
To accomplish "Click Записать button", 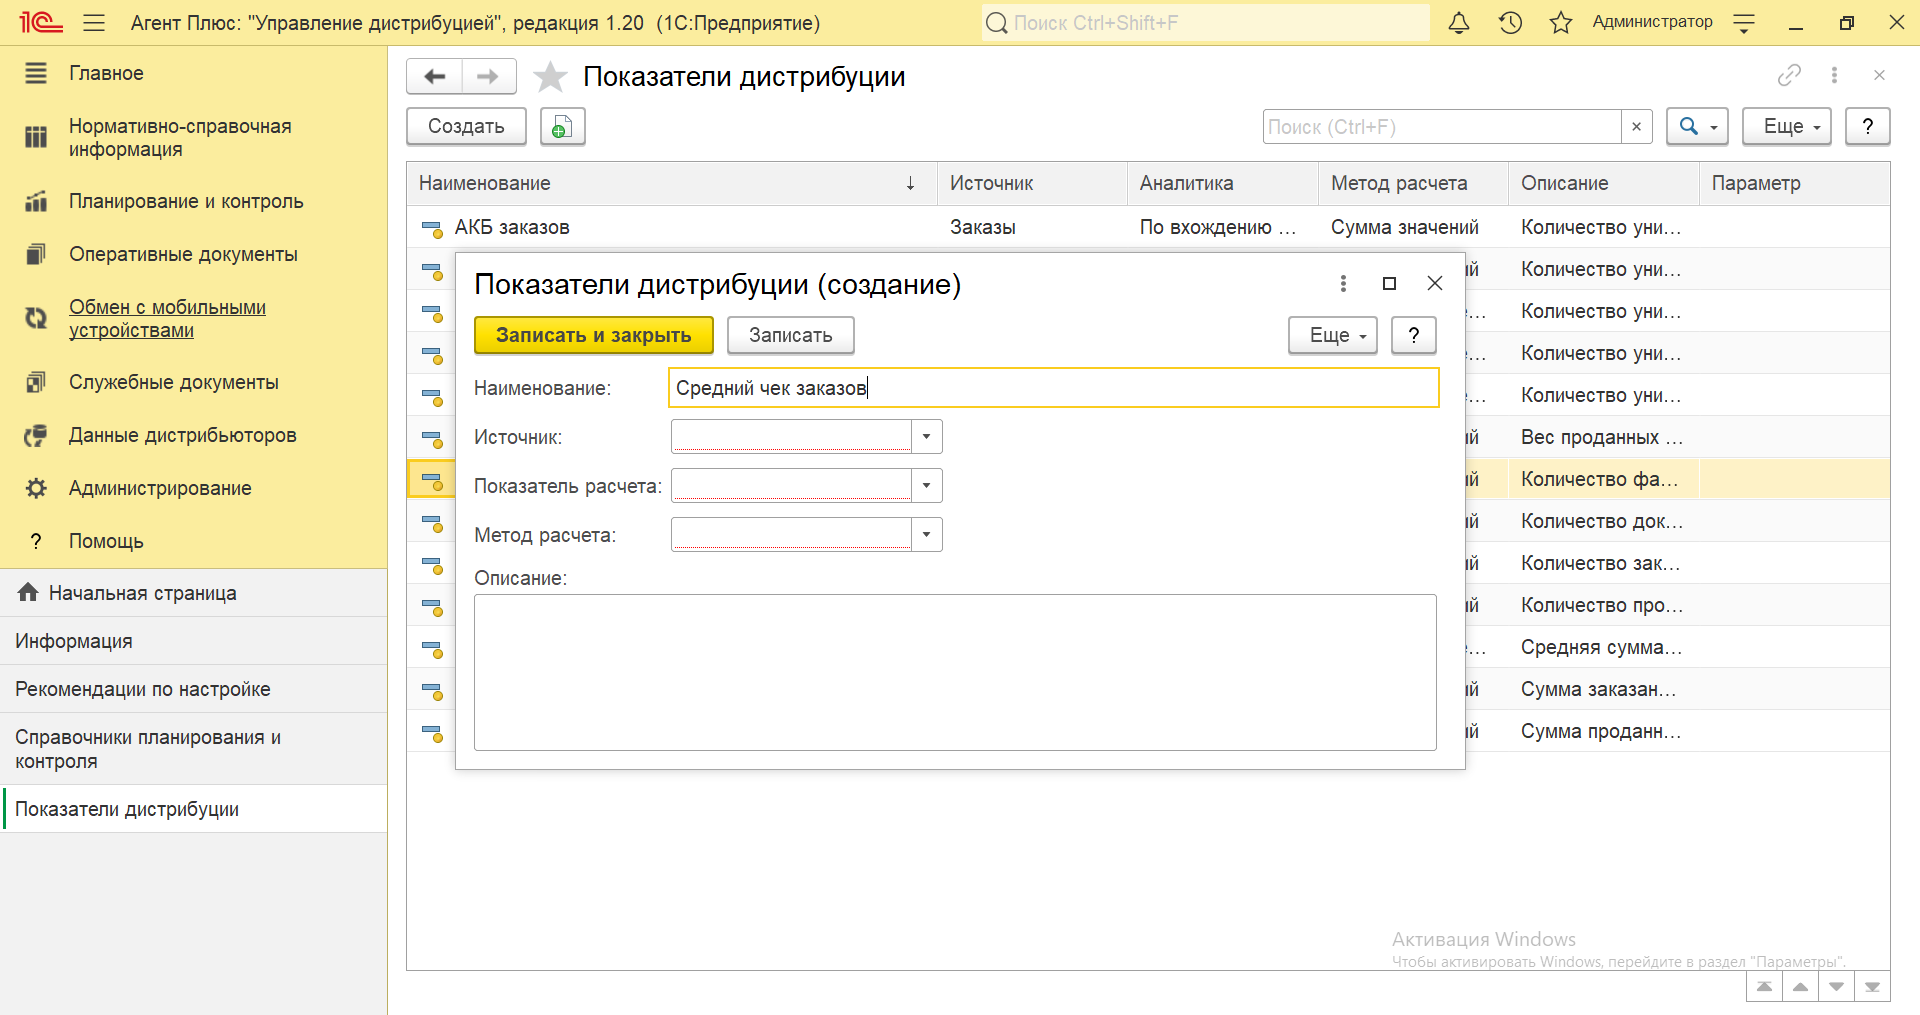I will click(790, 335).
